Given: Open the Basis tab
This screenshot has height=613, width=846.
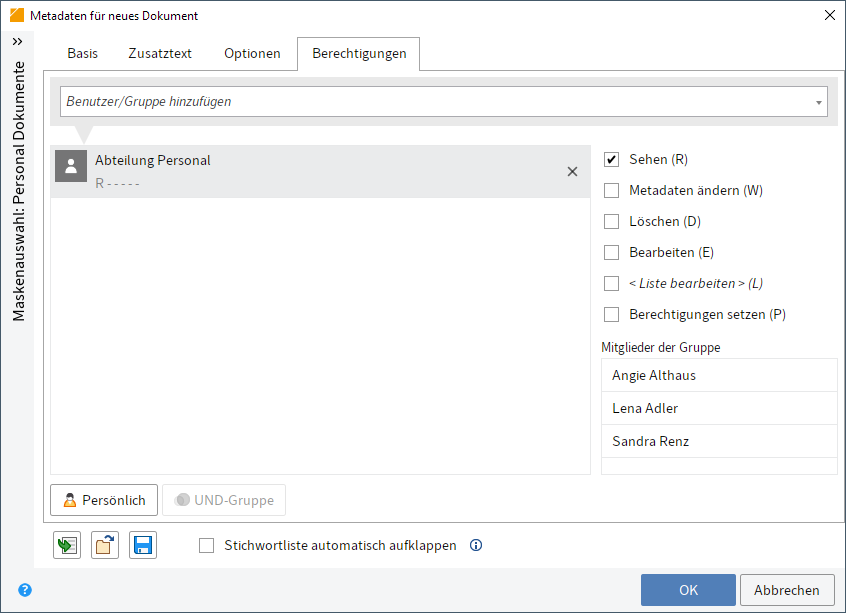Looking at the screenshot, I should pos(83,53).
